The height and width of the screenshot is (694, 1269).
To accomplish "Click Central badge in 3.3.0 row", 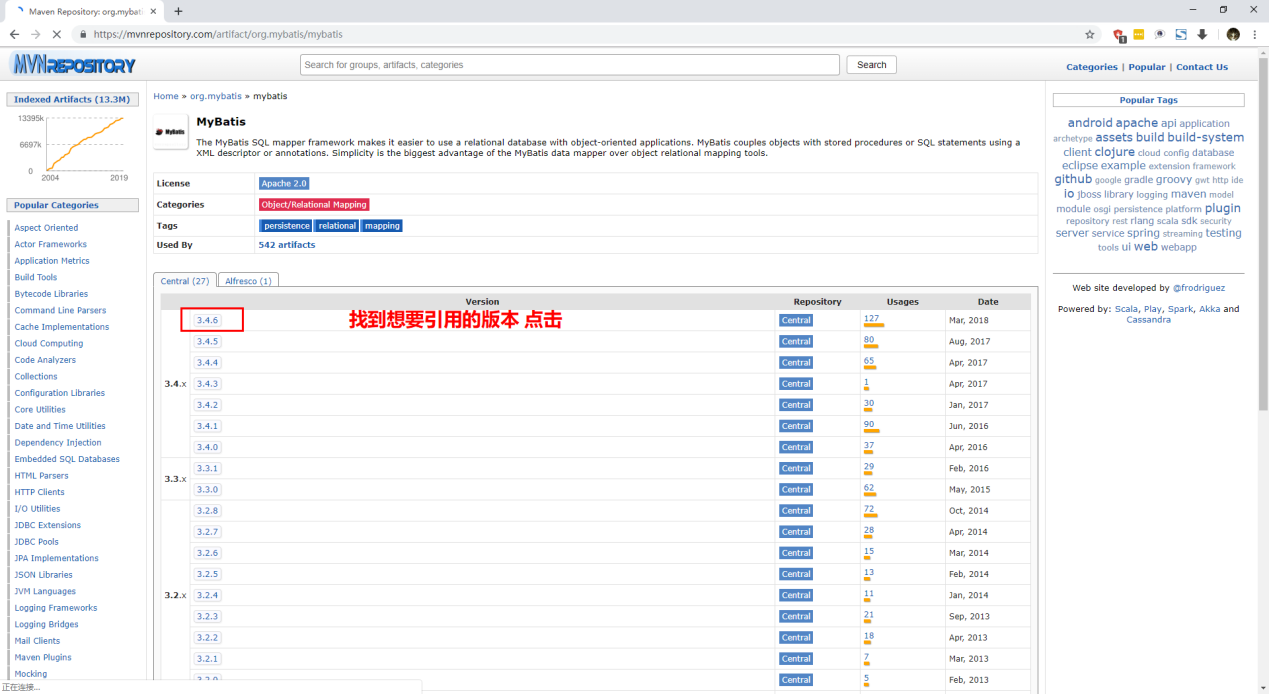I will (796, 490).
